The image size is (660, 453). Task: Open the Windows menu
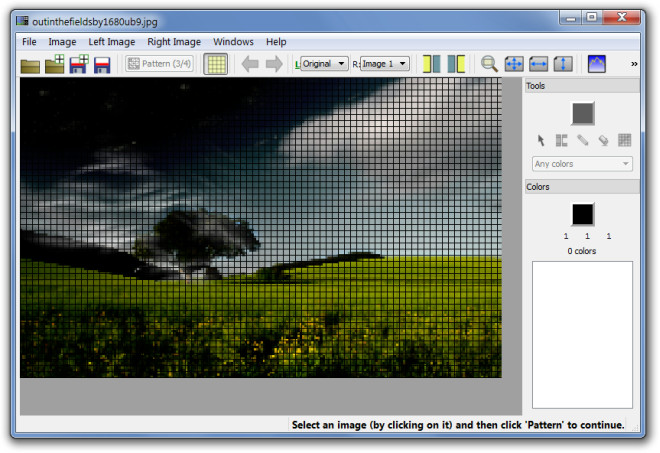(x=233, y=42)
